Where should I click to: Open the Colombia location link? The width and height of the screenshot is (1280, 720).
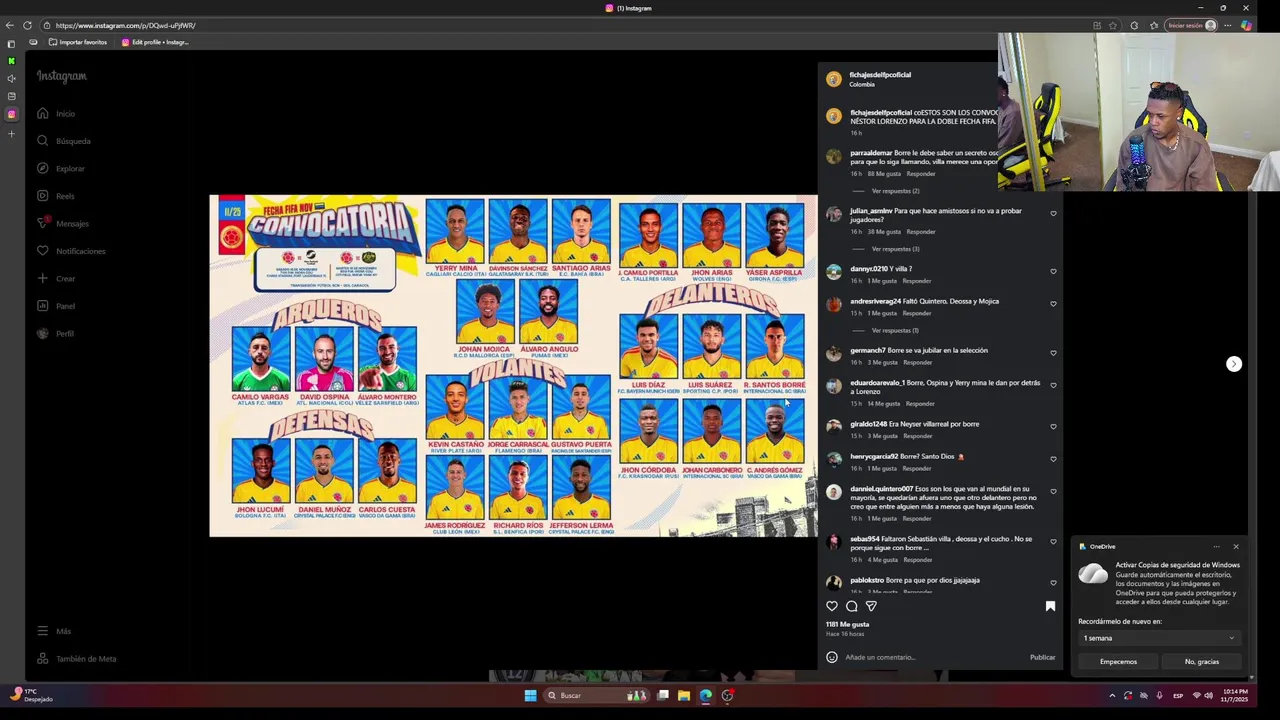862,85
